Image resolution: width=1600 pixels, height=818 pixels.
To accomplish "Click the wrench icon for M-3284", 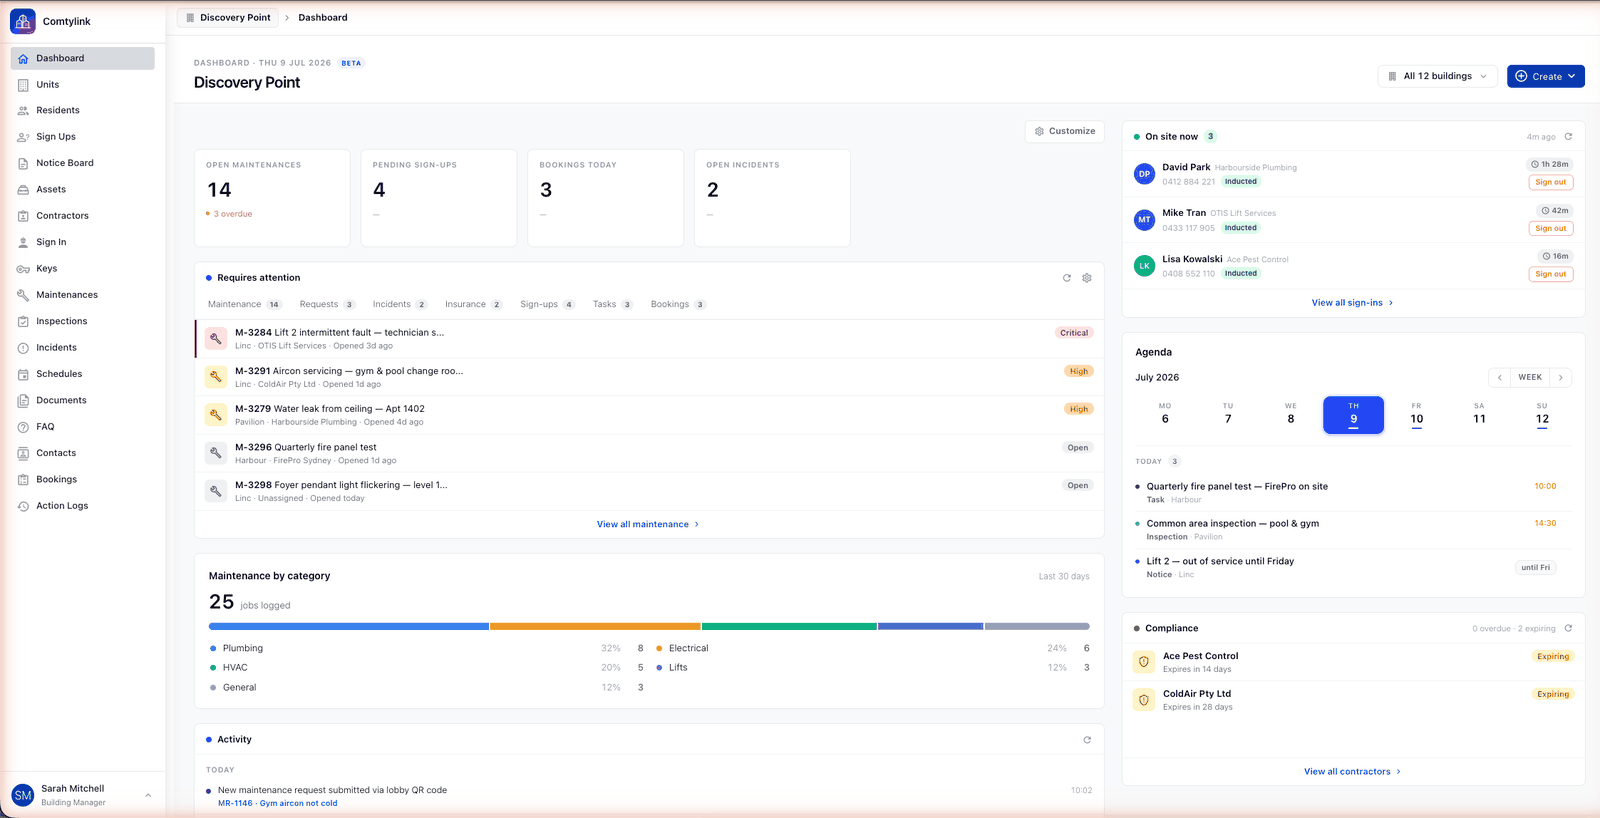I will click(215, 339).
